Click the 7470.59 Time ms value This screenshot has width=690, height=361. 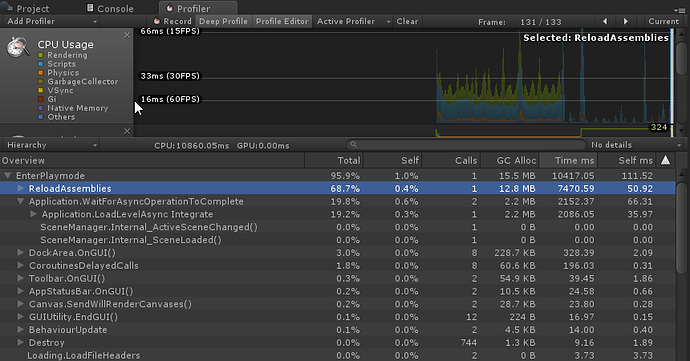[576, 188]
